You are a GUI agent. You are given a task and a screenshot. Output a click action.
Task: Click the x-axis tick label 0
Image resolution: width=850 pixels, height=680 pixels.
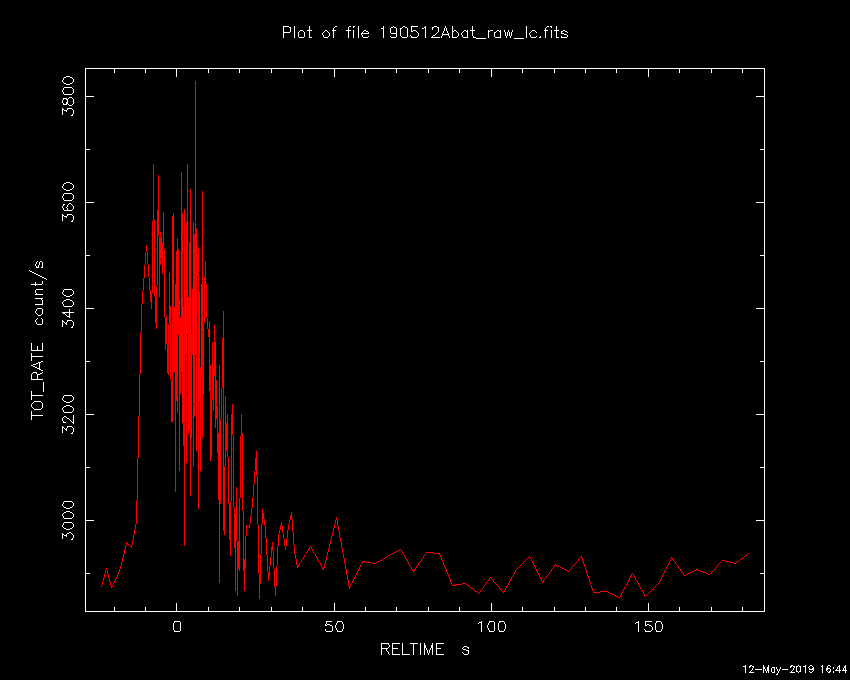(177, 627)
